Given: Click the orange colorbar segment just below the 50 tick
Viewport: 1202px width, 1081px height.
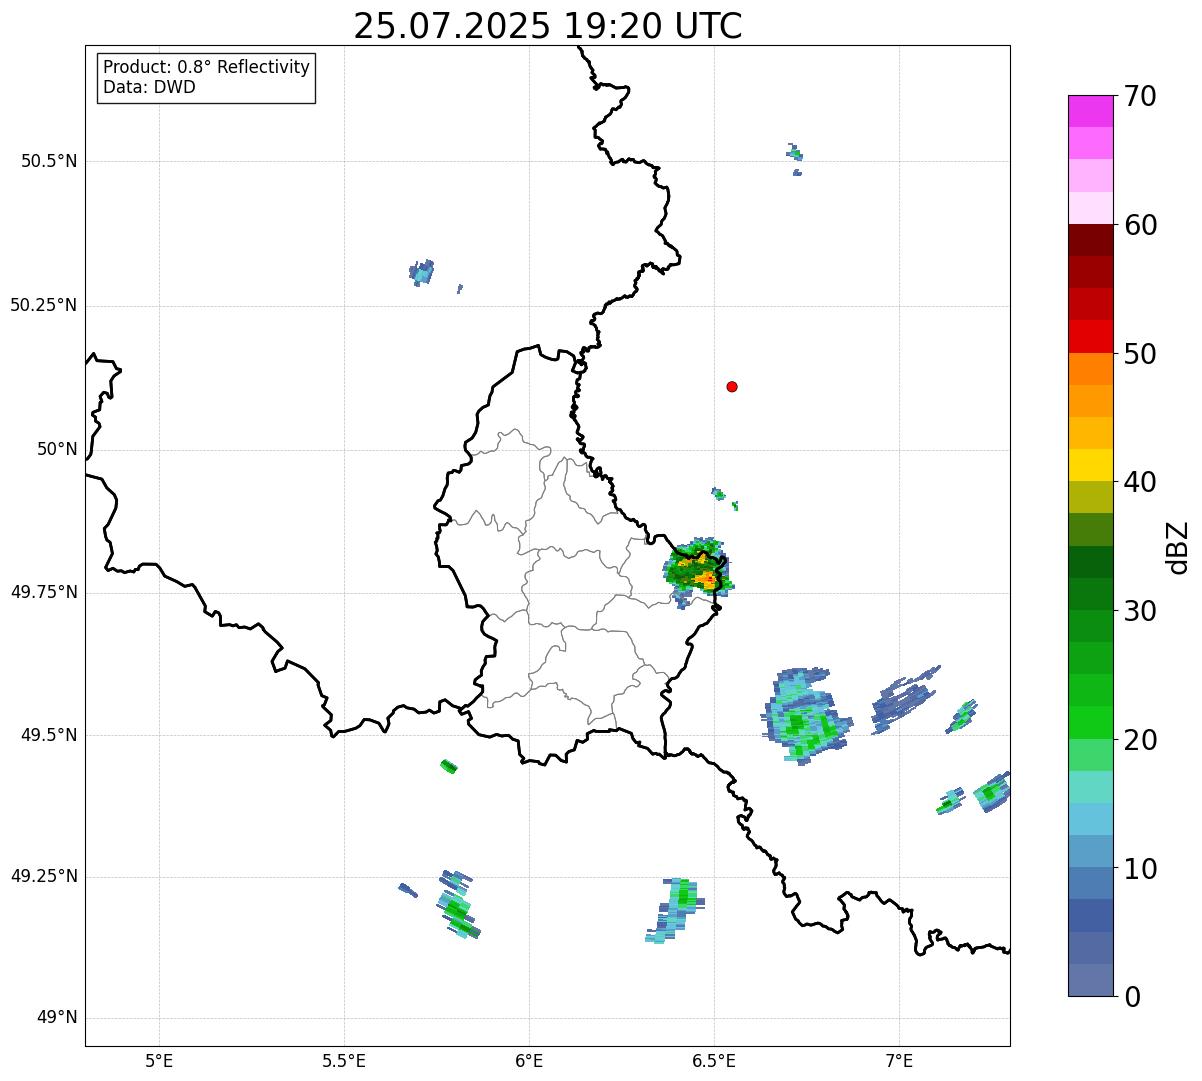Looking at the screenshot, I should [1090, 369].
